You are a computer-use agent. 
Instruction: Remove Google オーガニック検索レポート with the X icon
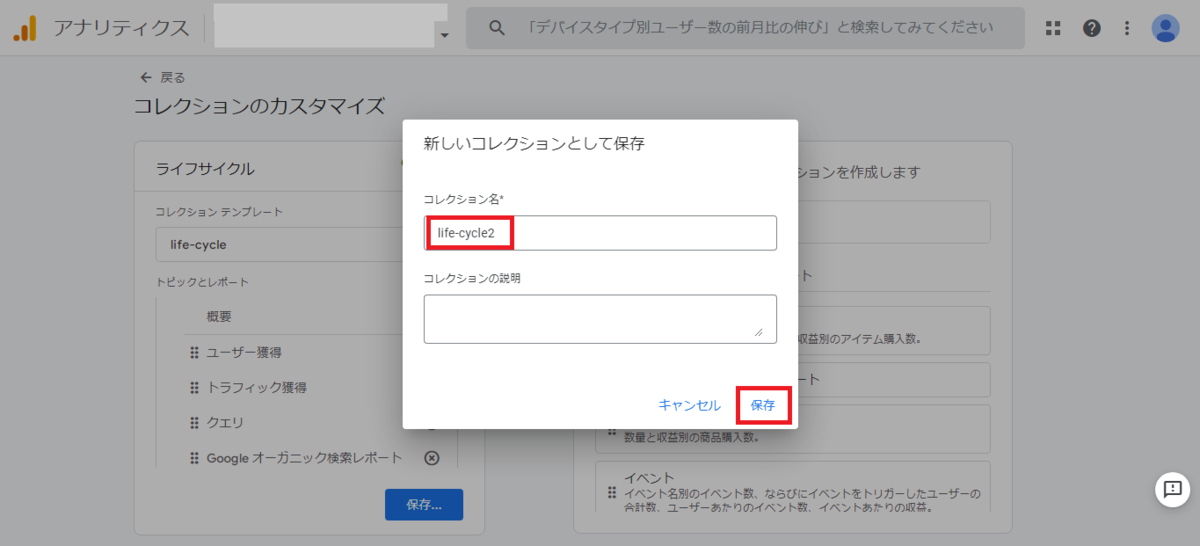431,457
